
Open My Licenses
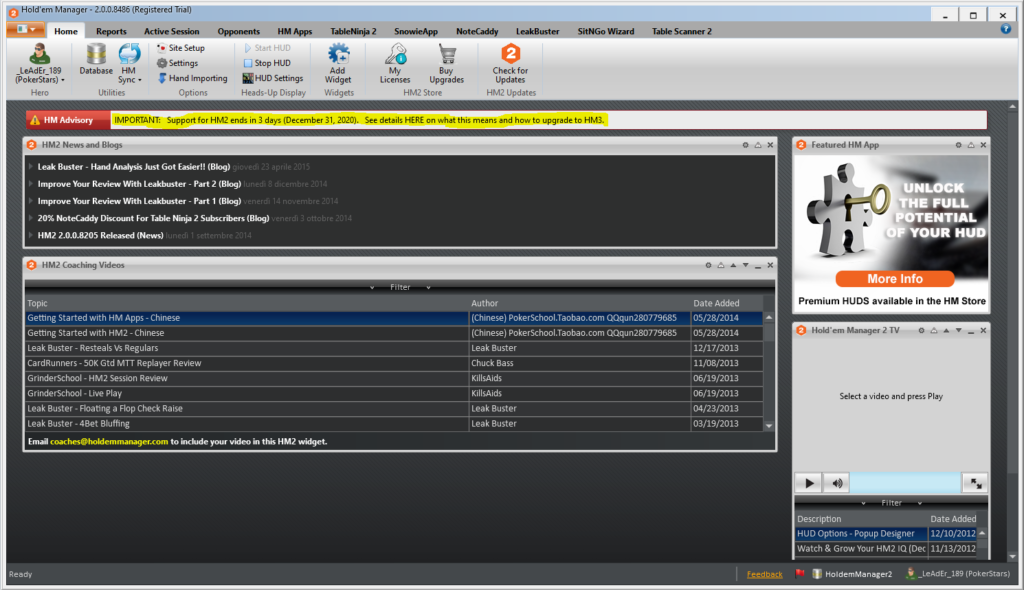click(395, 63)
